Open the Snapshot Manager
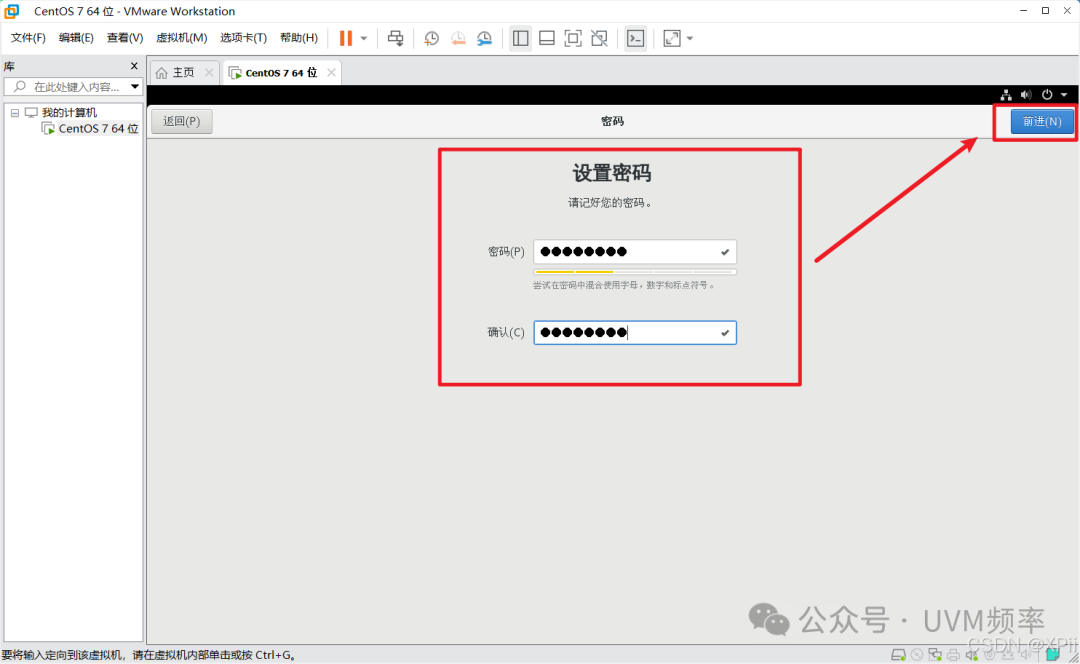The width and height of the screenshot is (1080, 664). (x=485, y=38)
